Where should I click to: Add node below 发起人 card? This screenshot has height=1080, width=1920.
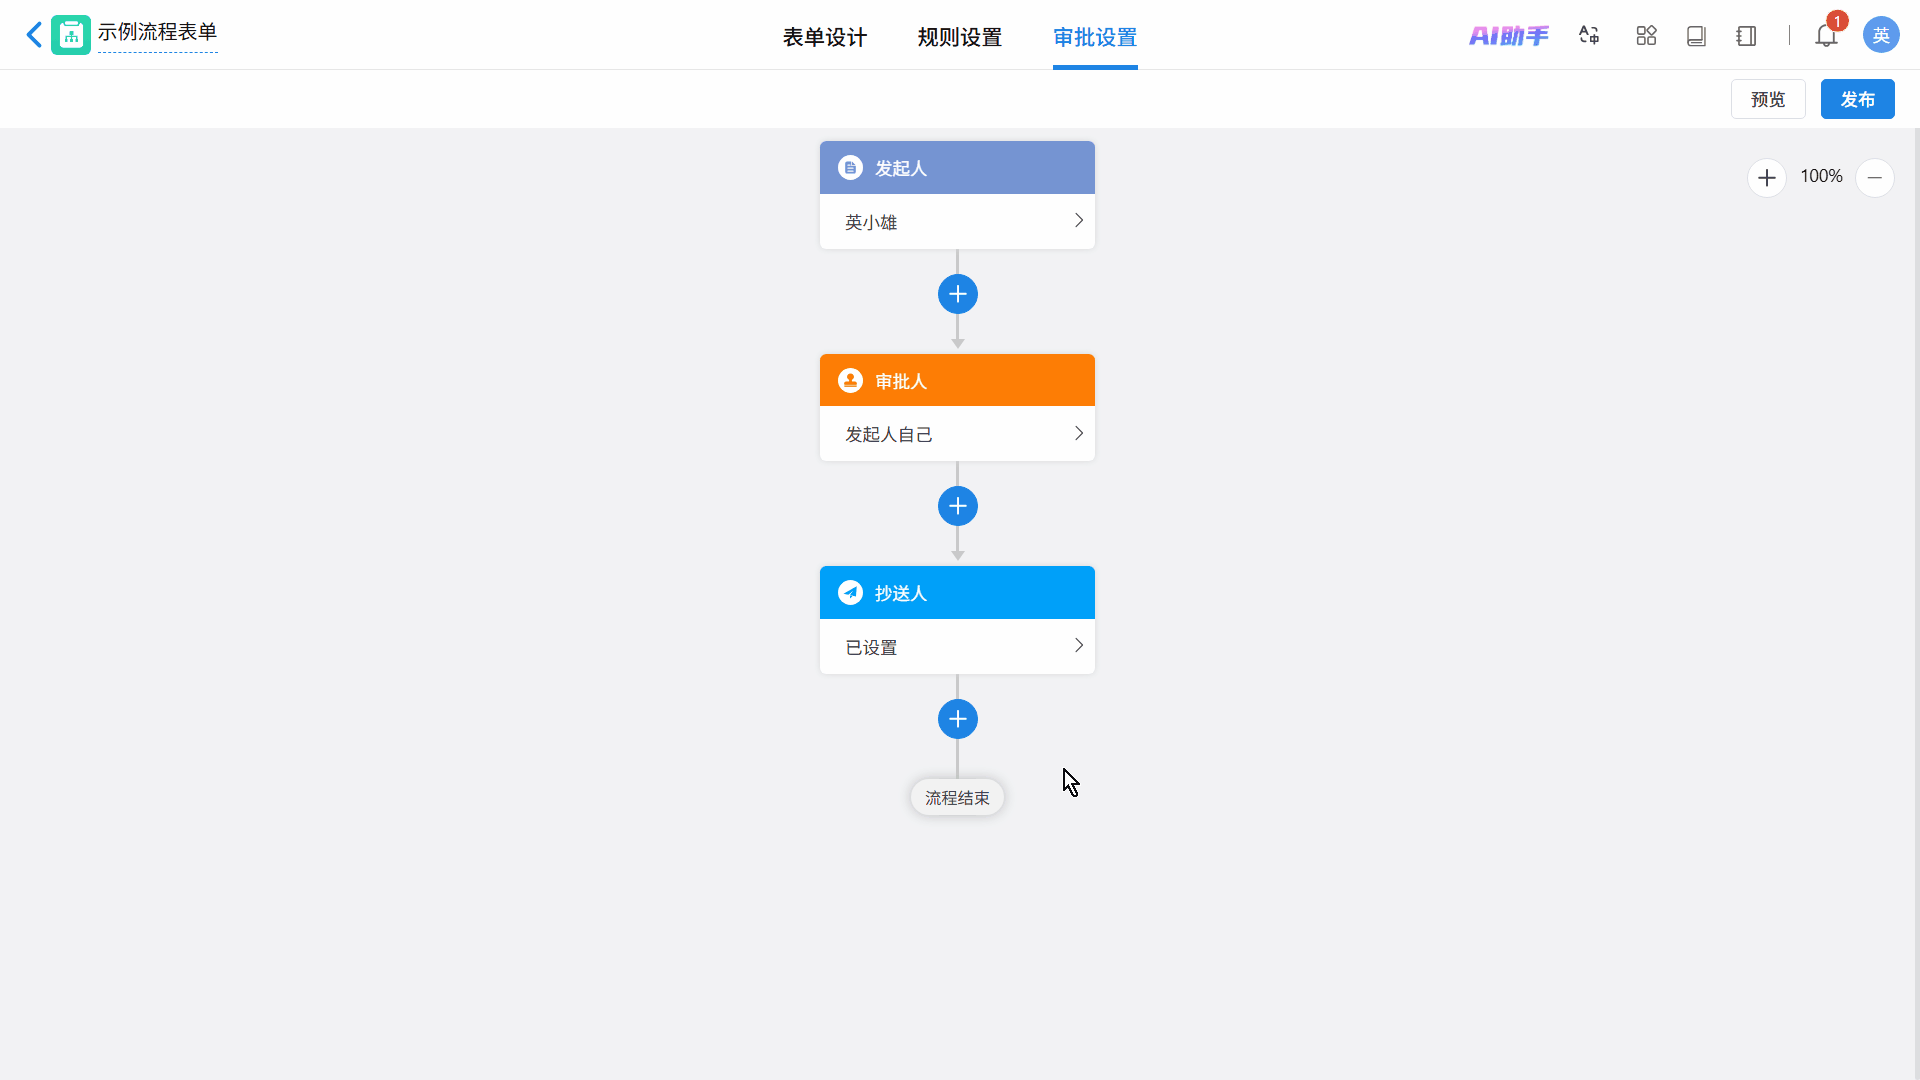(957, 294)
